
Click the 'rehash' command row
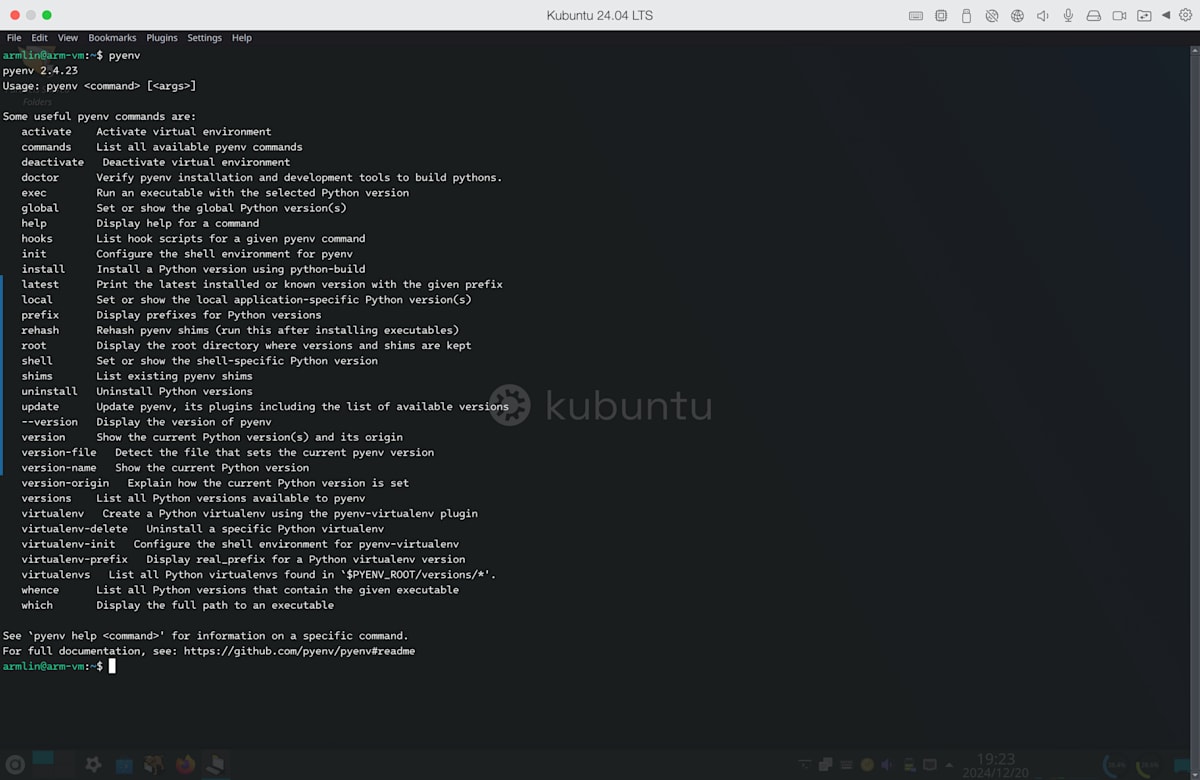(240, 330)
